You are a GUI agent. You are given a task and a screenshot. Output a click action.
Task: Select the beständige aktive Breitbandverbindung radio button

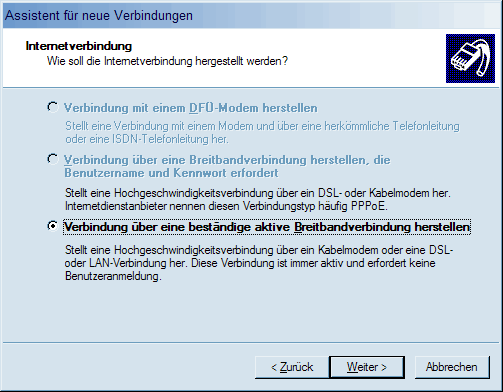[52, 226]
